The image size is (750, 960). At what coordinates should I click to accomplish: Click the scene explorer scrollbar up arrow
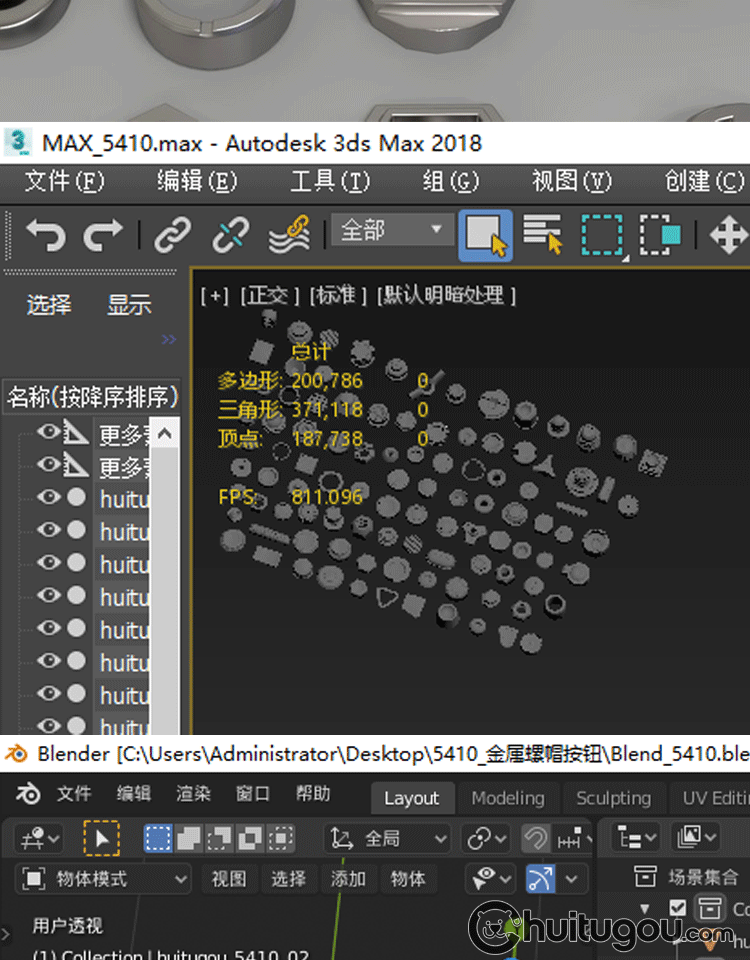tap(166, 432)
